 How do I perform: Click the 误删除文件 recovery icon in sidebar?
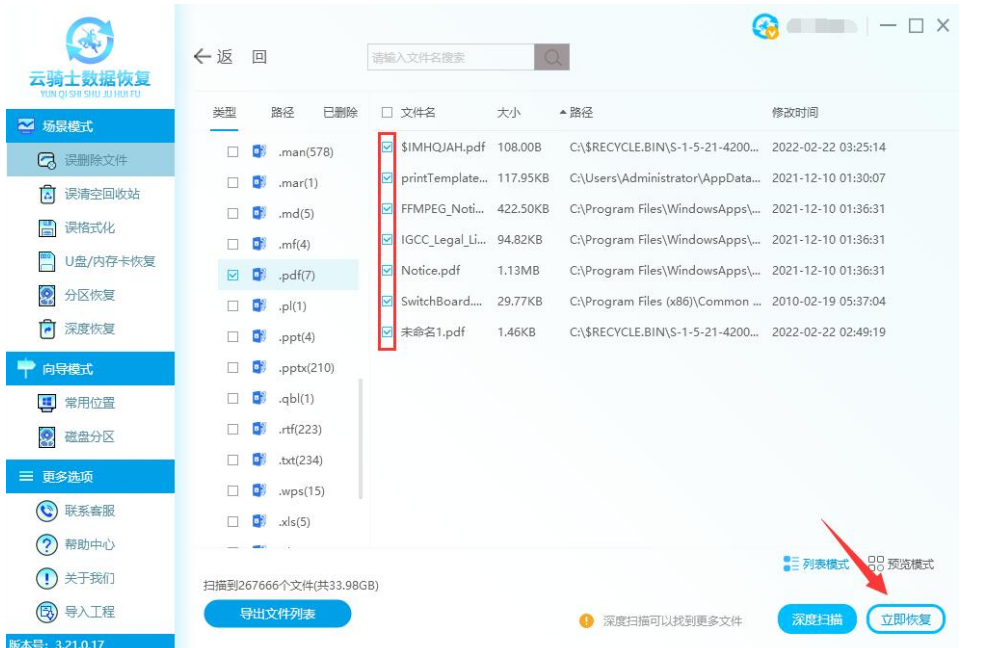pos(46,160)
